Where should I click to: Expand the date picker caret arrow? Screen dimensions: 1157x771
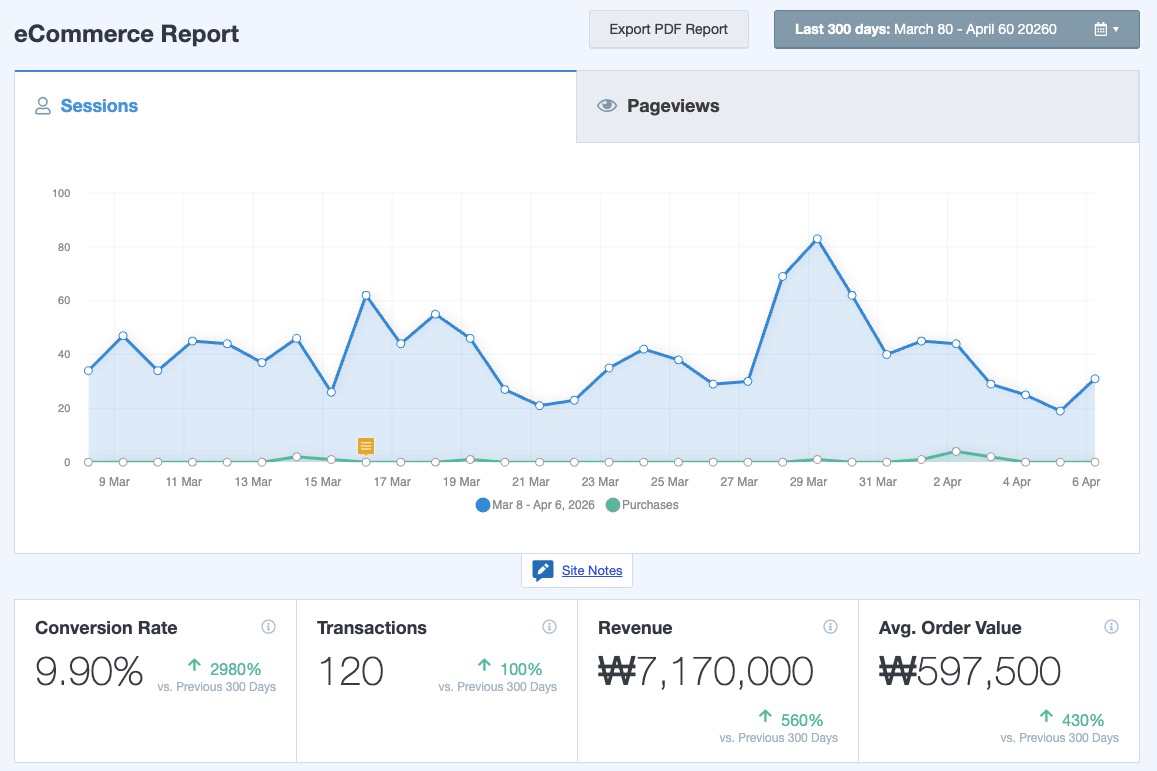click(x=1116, y=30)
